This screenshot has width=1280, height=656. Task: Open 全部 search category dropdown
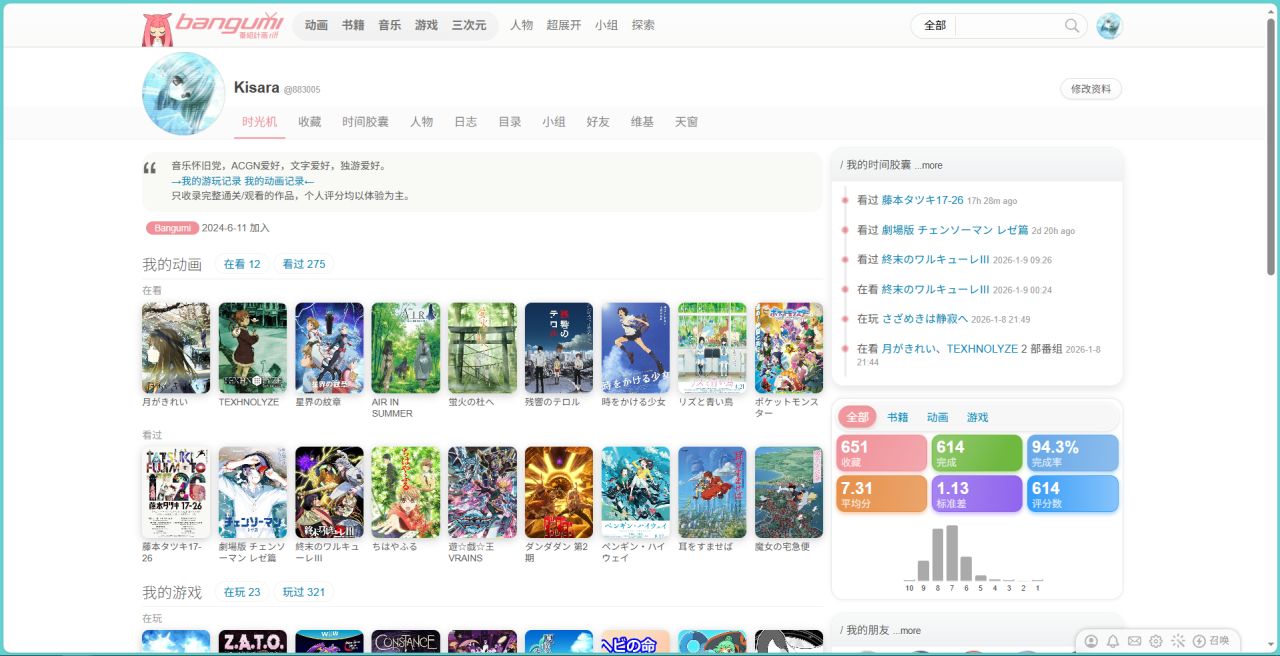934,26
